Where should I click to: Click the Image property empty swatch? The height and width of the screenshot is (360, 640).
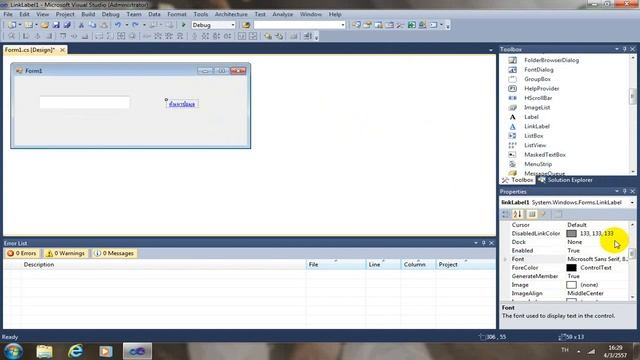(571, 285)
